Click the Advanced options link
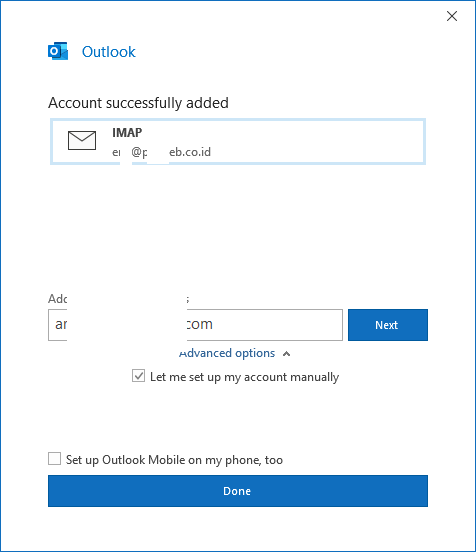The width and height of the screenshot is (476, 552). click(x=227, y=353)
